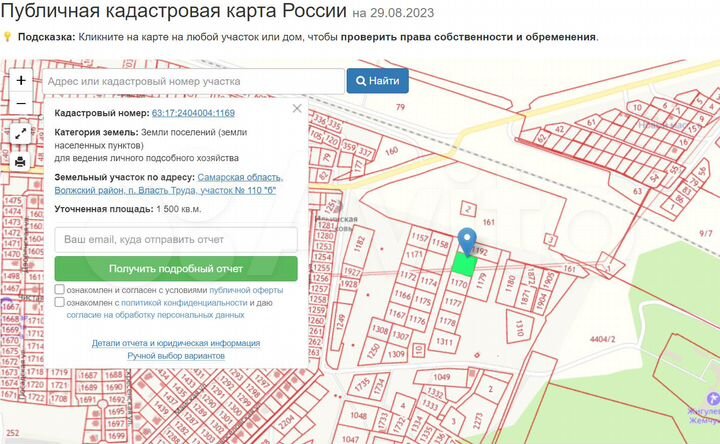
Task: Click parcel labeled 1166 on the map
Action: (403, 294)
